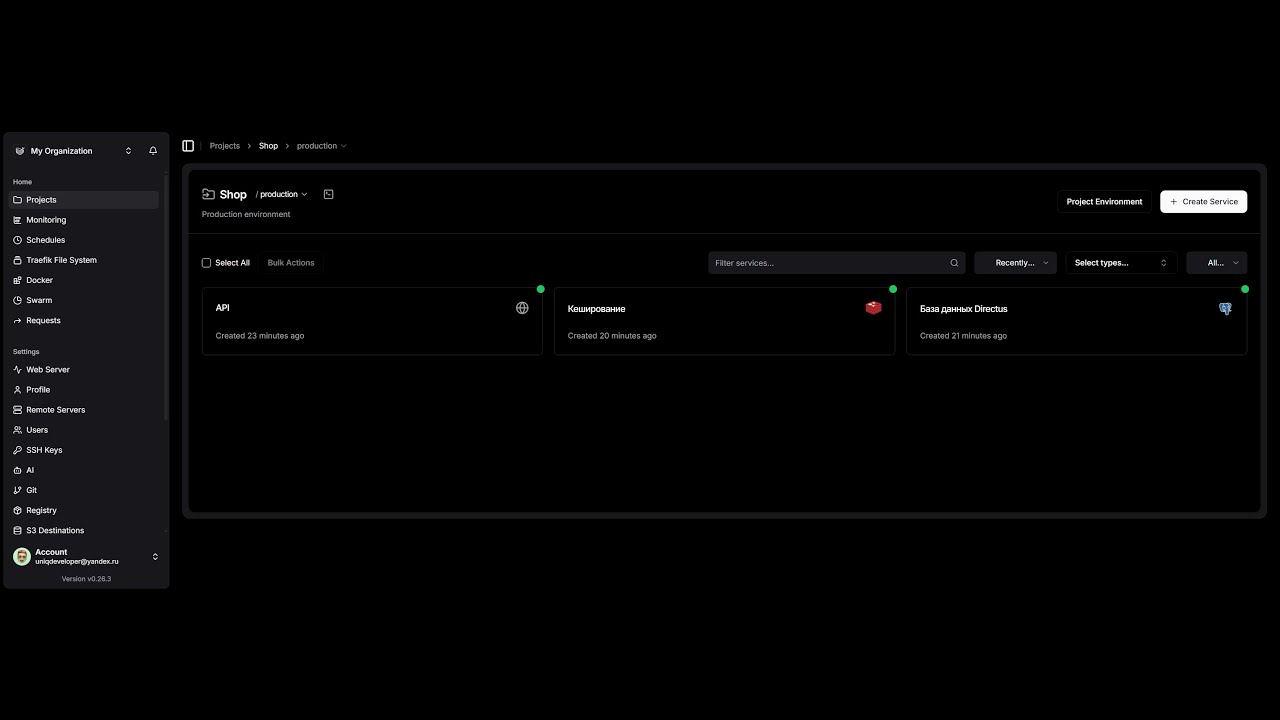Image resolution: width=1280 pixels, height=720 pixels.
Task: Open S3 Destinations settings
Action: pos(85,530)
